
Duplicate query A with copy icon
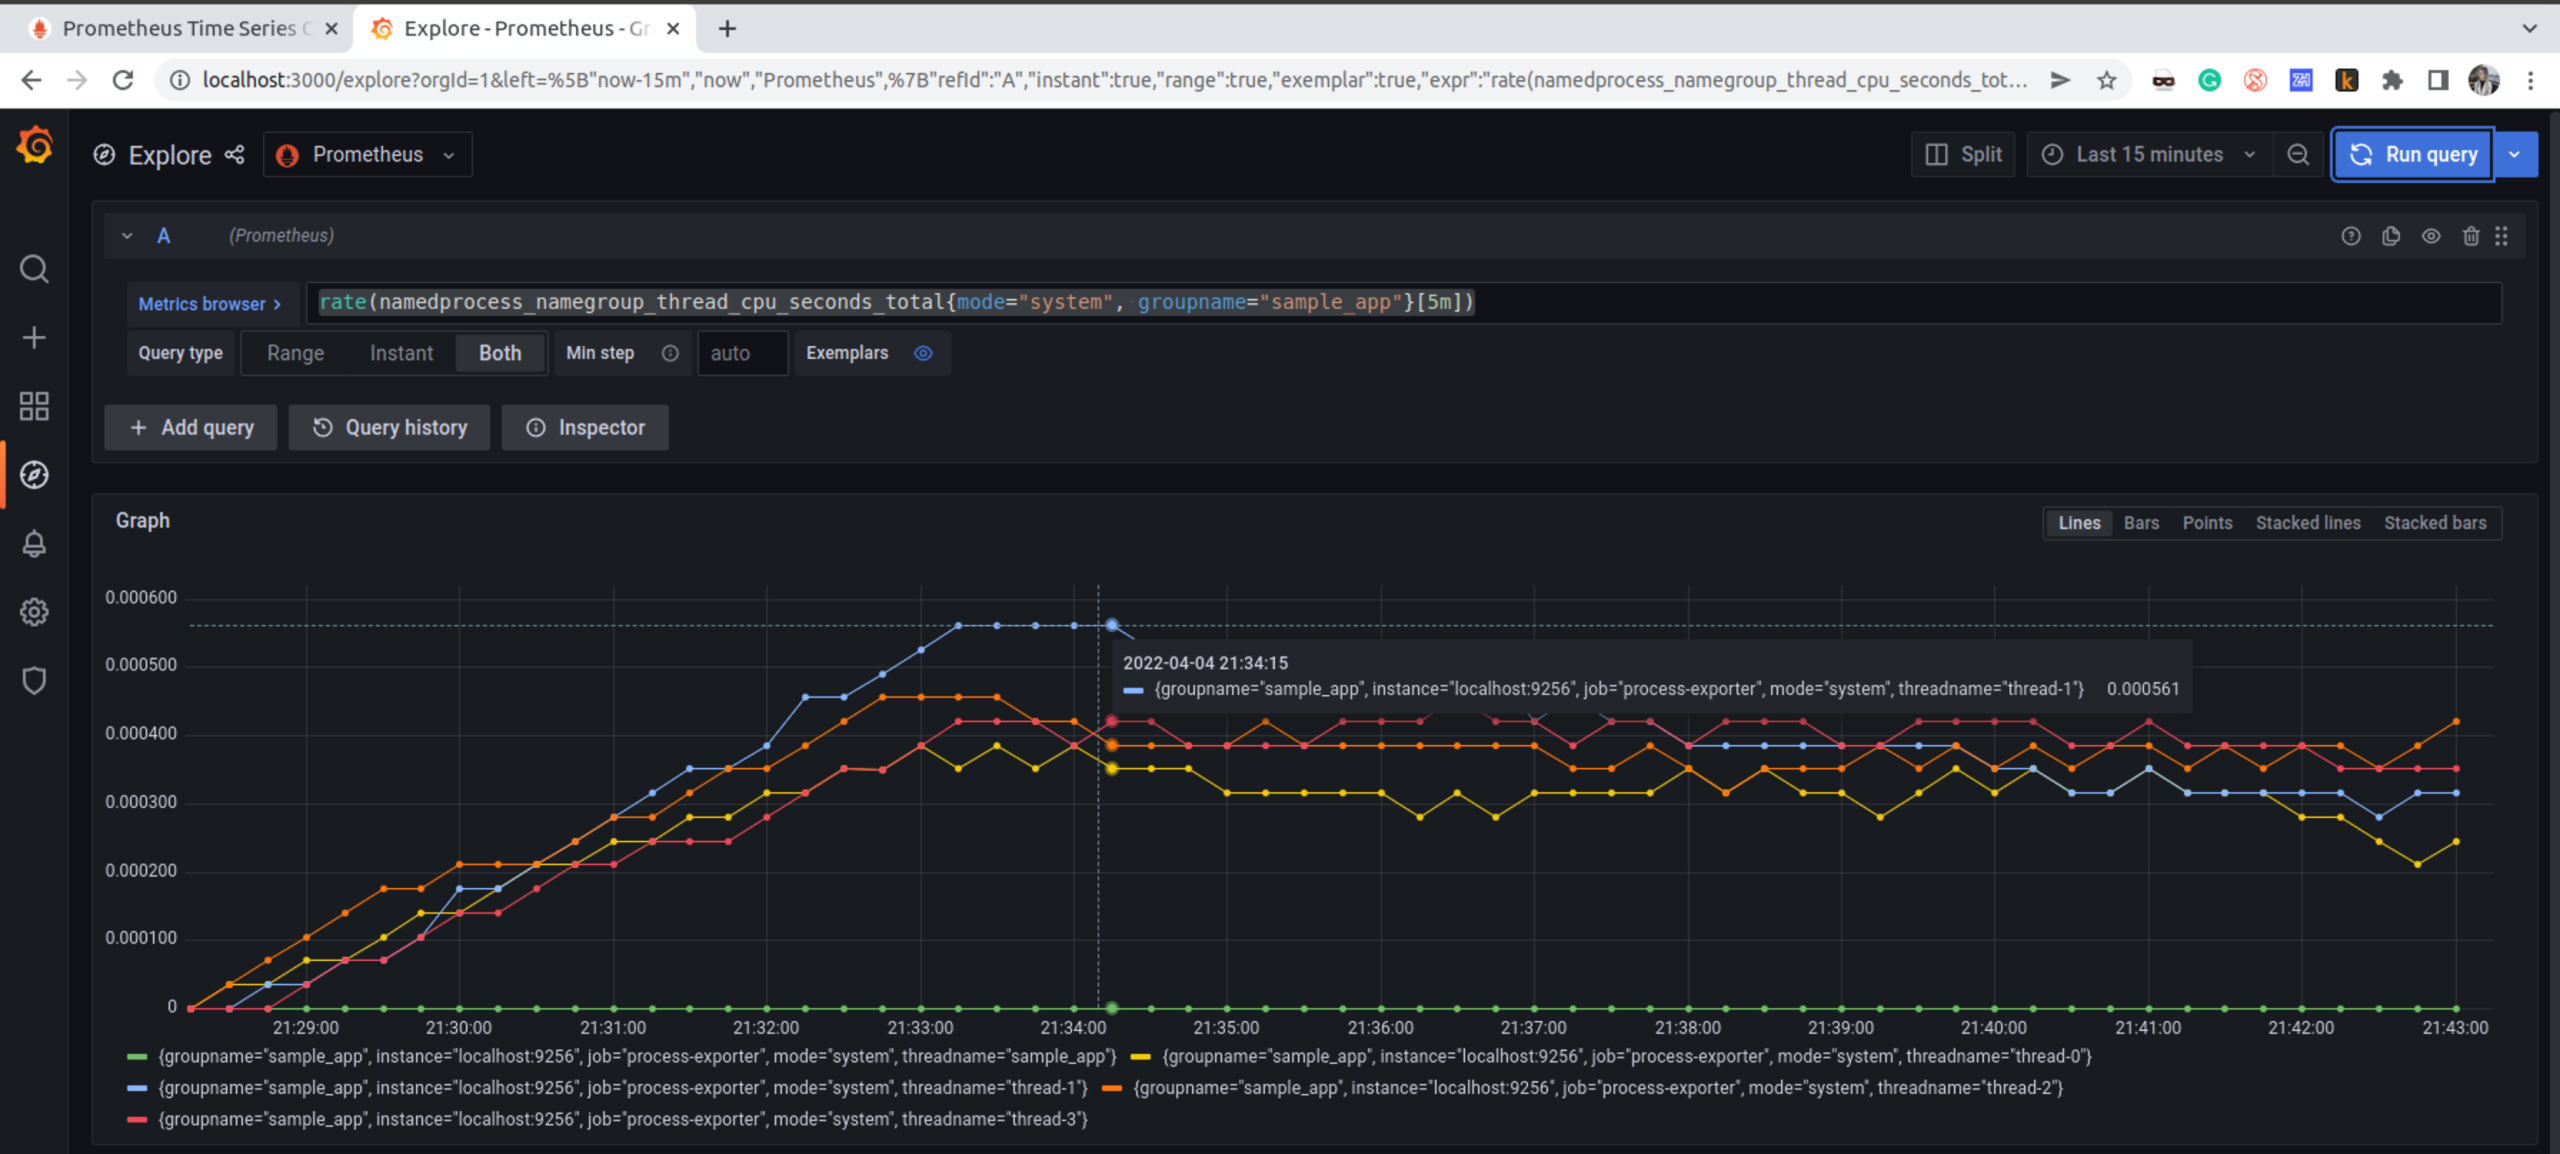[x=2391, y=236]
